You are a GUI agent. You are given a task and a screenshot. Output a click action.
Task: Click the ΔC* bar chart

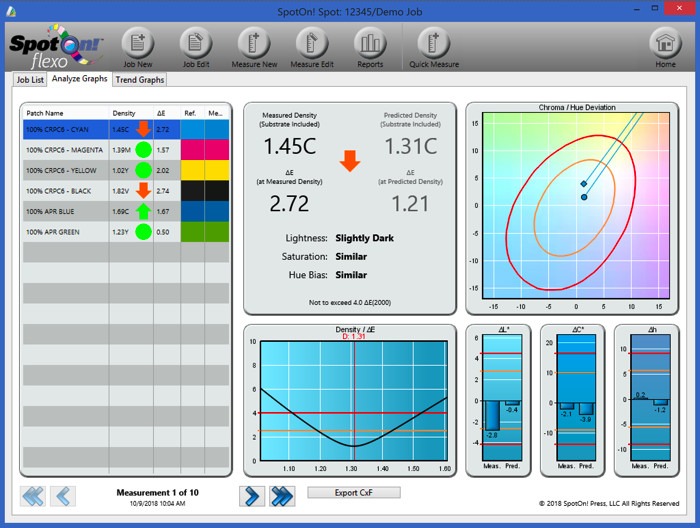(x=576, y=397)
